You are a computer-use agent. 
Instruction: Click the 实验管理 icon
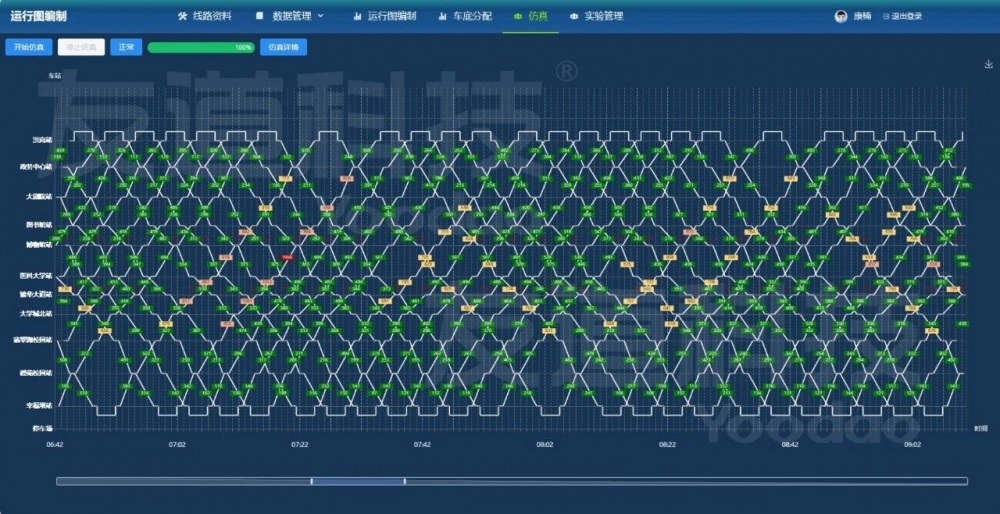[574, 16]
